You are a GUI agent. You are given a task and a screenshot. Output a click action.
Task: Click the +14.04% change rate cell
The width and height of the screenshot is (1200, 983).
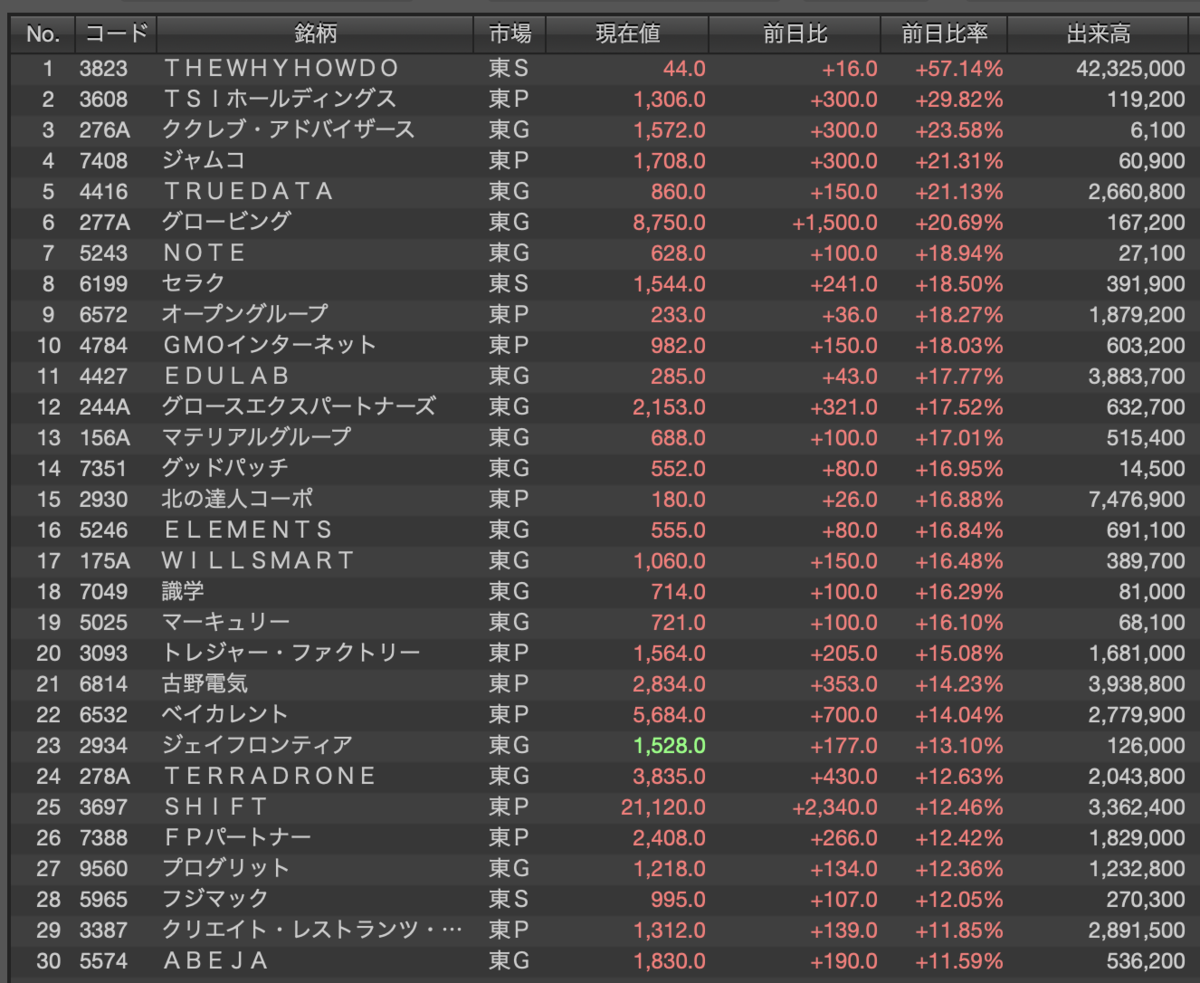pos(958,714)
